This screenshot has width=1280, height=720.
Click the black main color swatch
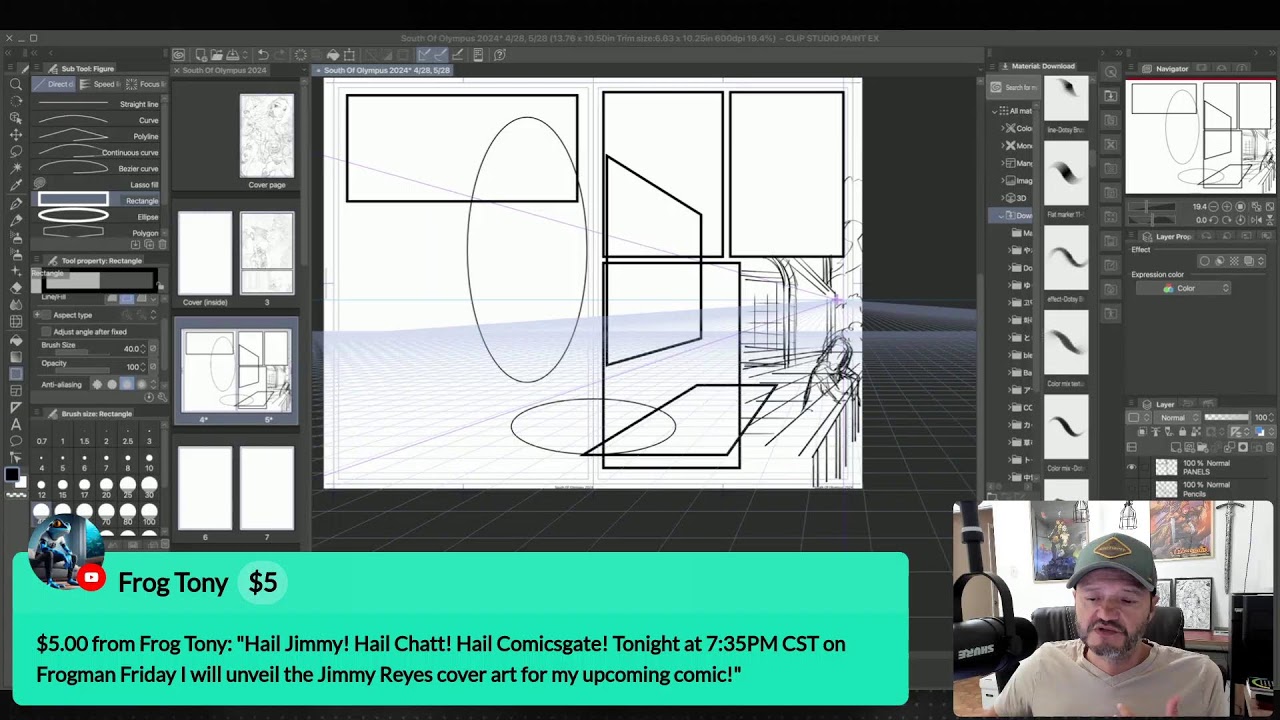click(x=12, y=474)
